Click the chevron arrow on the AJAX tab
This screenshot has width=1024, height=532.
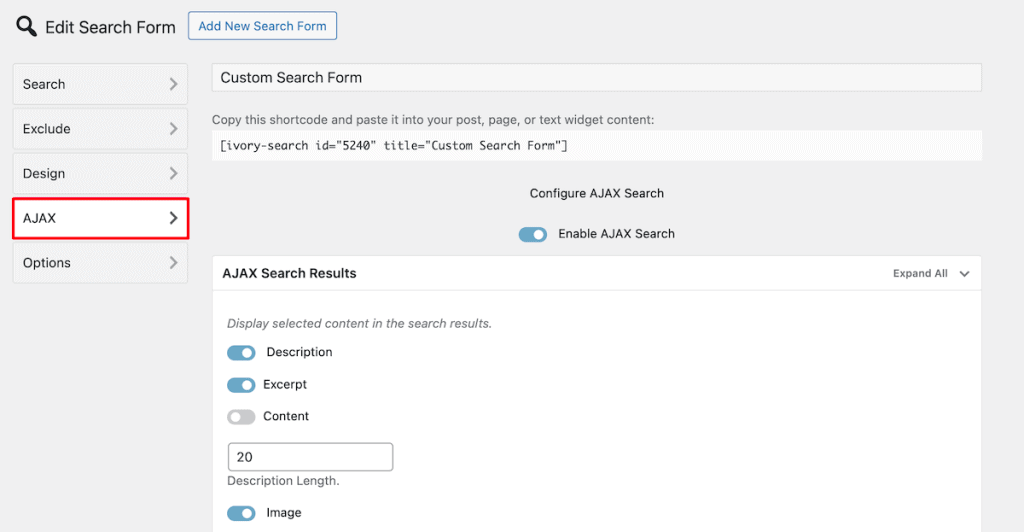[173, 218]
